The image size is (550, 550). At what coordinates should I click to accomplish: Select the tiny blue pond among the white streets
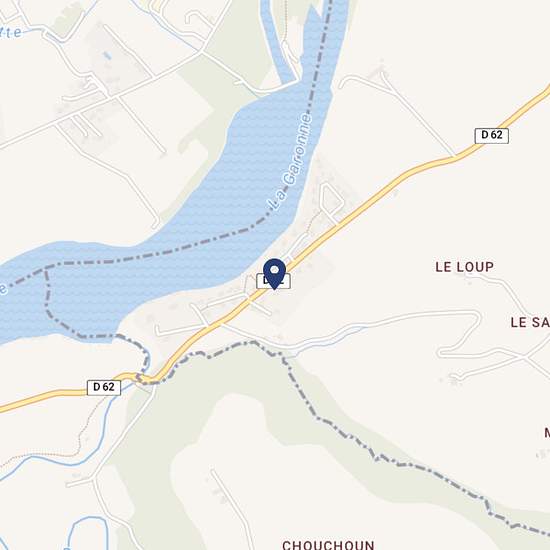[107, 55]
